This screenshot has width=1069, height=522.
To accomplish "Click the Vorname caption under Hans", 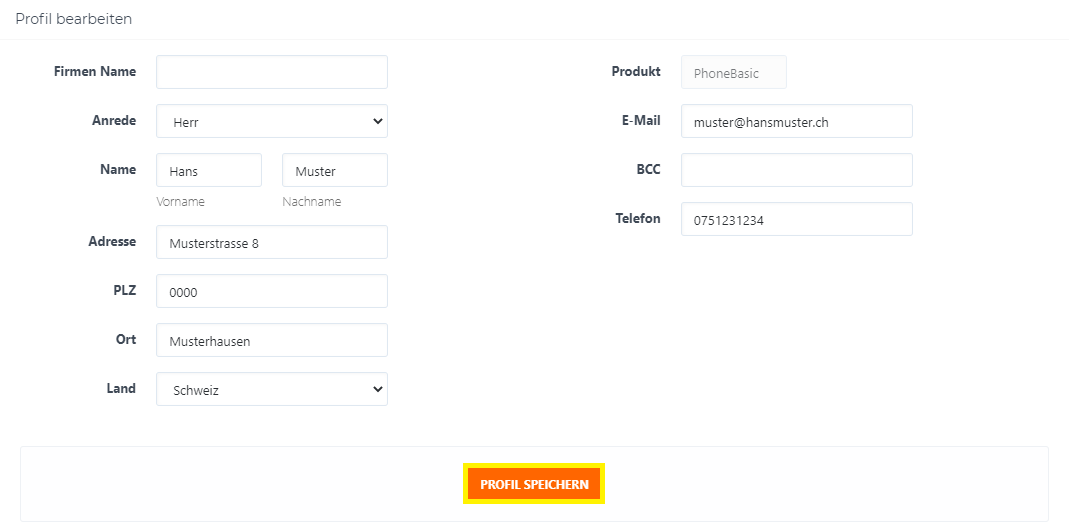I will pos(180,202).
